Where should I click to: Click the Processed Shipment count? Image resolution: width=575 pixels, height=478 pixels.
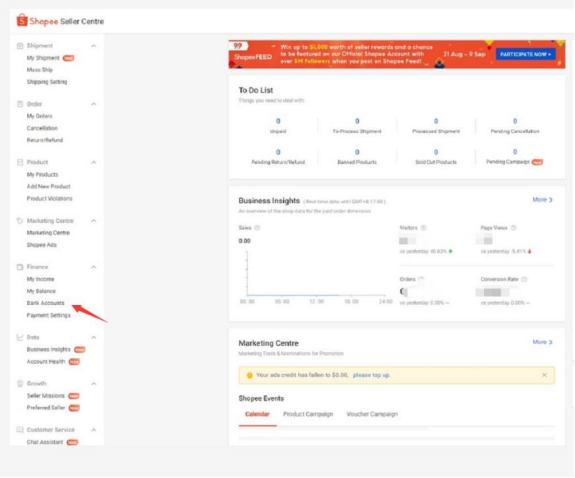436,121
